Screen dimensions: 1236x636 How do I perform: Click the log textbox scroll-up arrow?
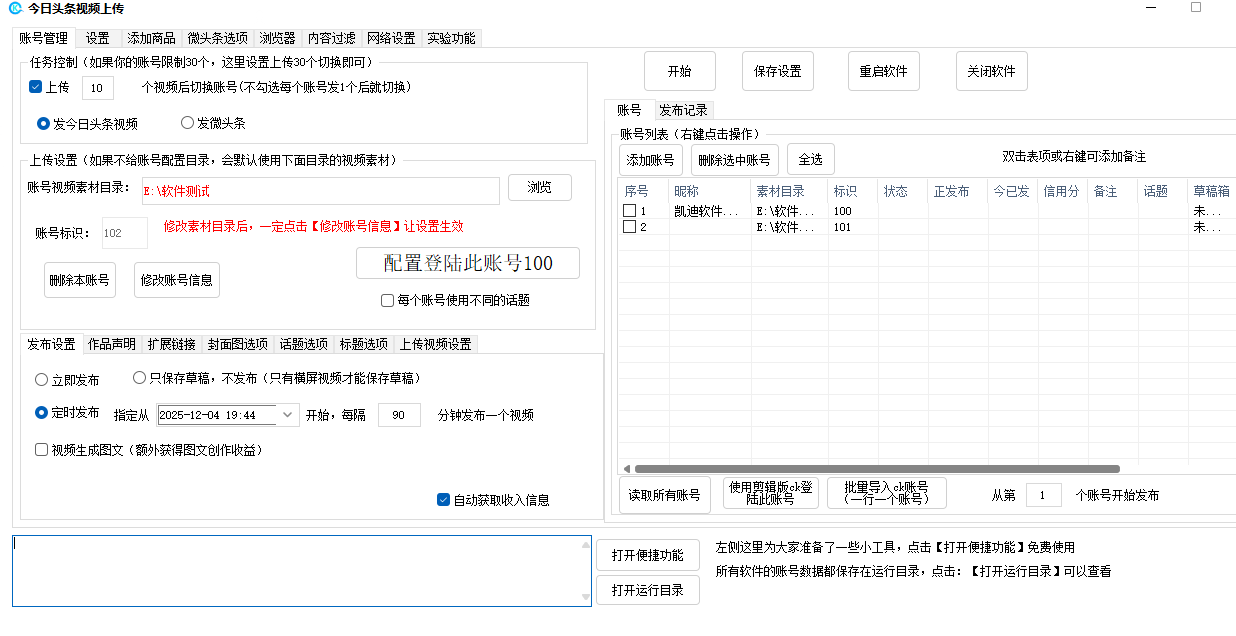coord(585,545)
